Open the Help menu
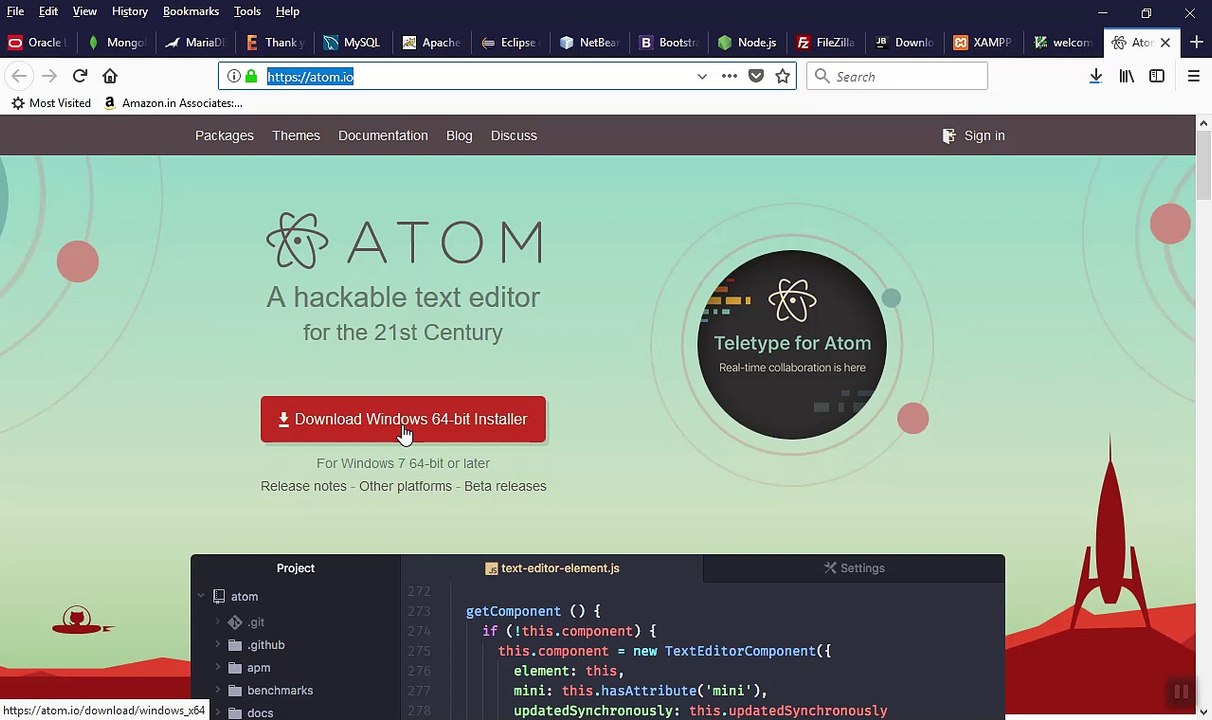This screenshot has width=1212, height=720. tap(287, 11)
